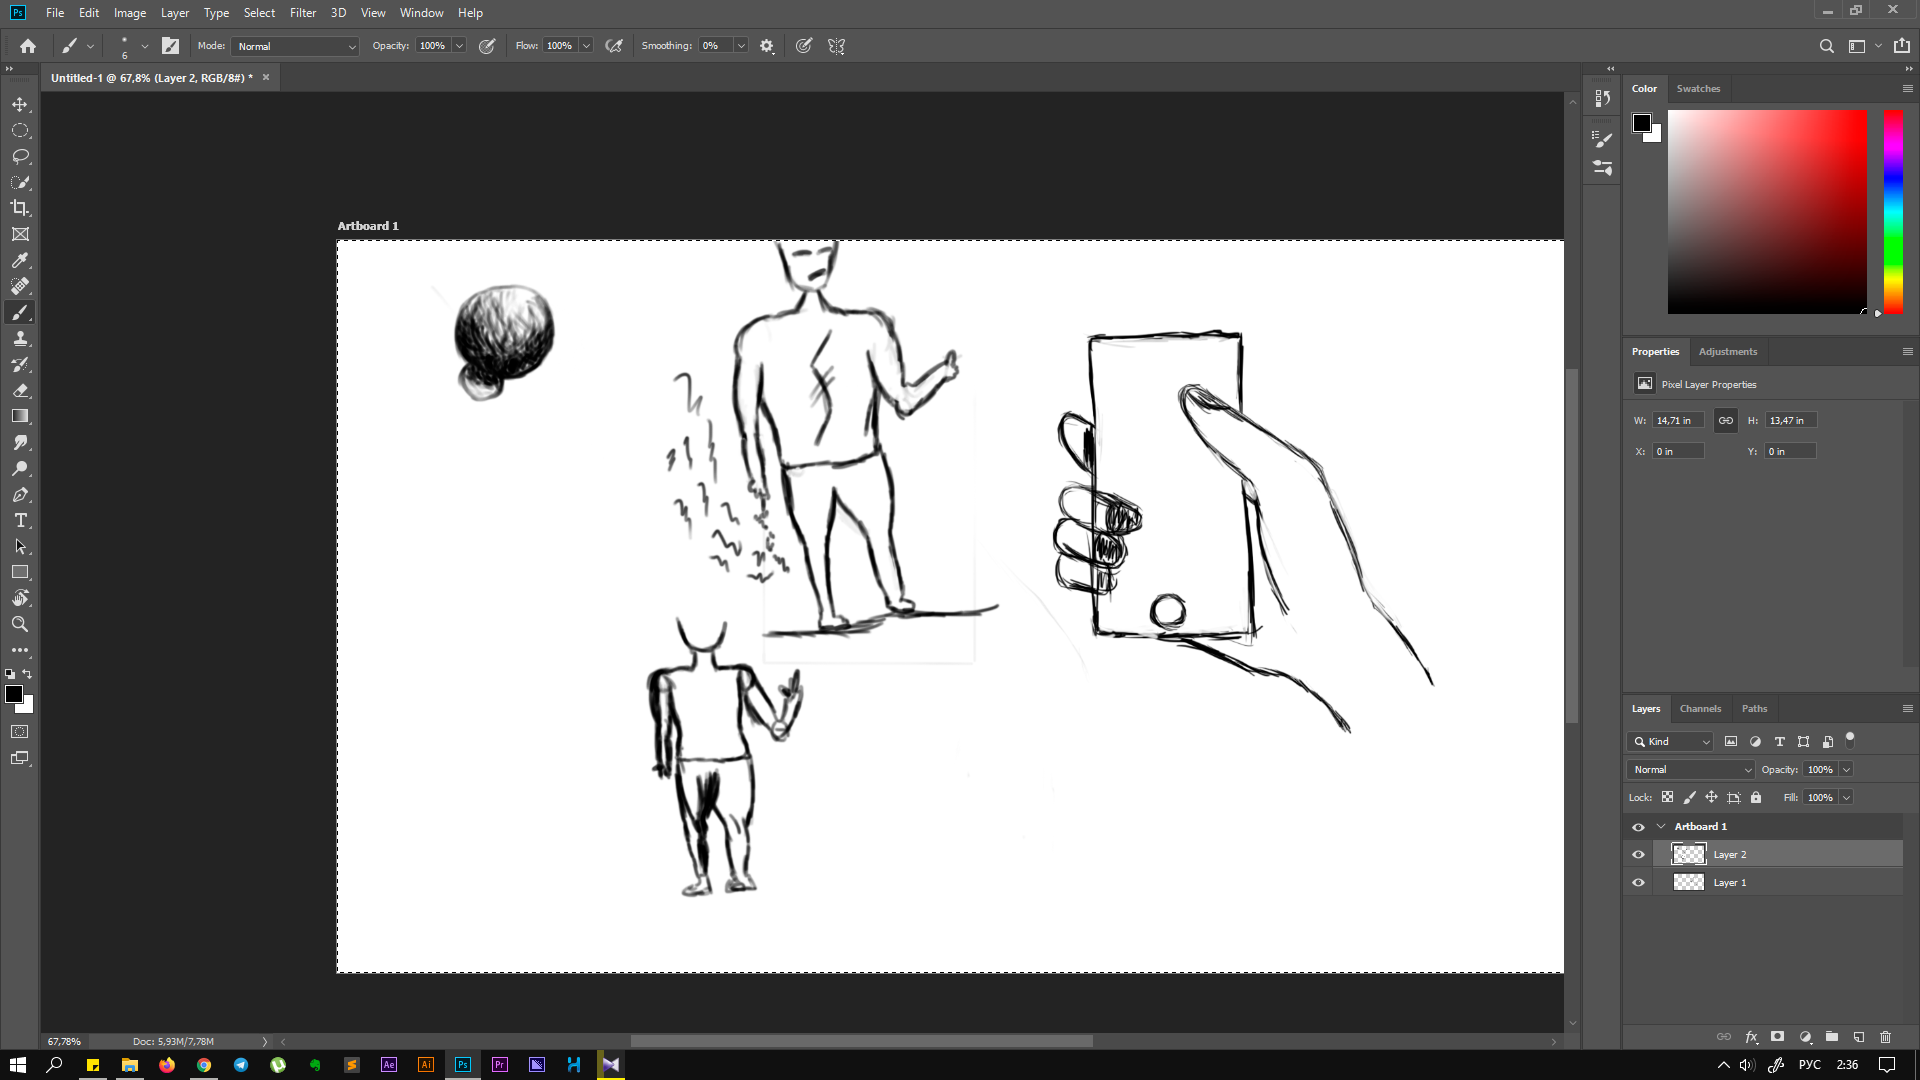
Task: Switch to the Swatches tab
Action: pos(1698,89)
